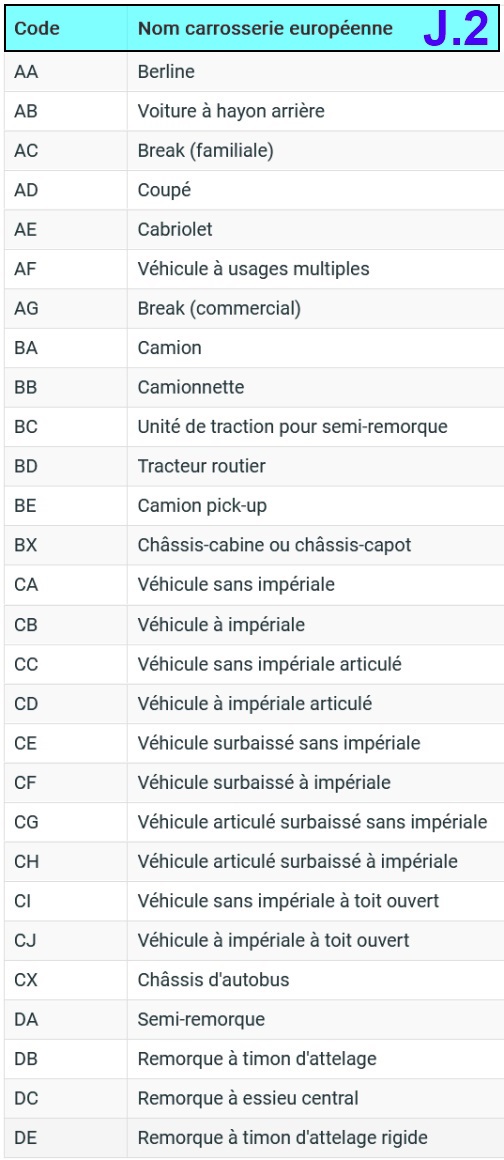Select the Châssis d'autobus row

pyautogui.click(x=252, y=980)
